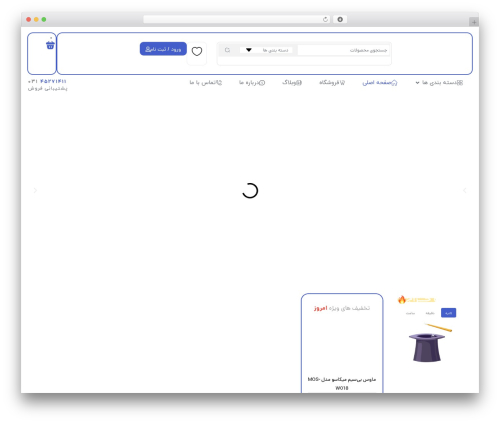Click the browser reload icon
This screenshot has height=423, width=500.
click(x=325, y=19)
